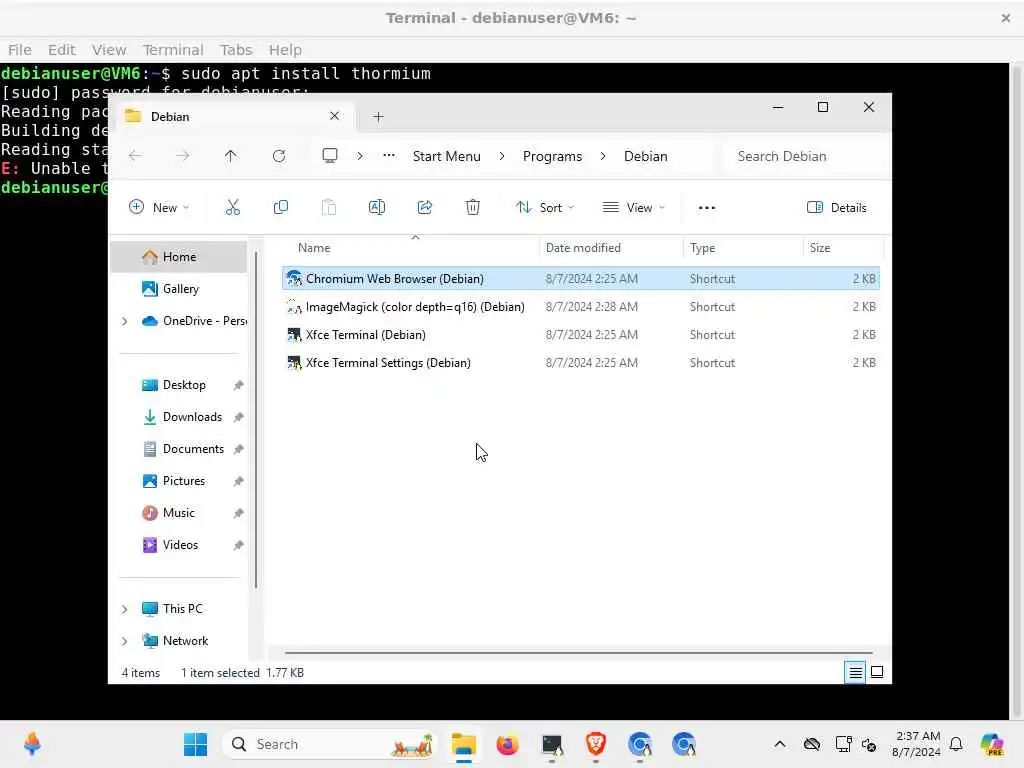
Task: Sort by Name column header
Action: pos(314,248)
